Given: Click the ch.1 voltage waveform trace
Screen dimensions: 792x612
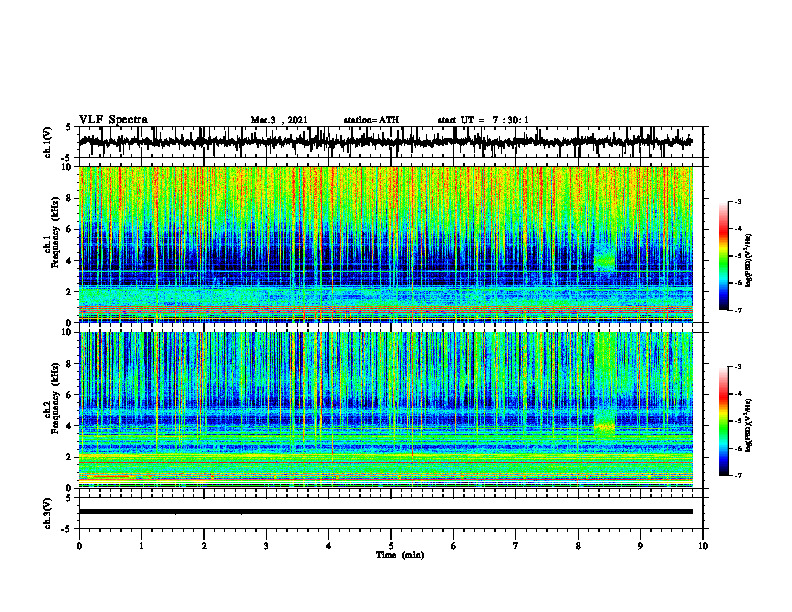Looking at the screenshot, I should pos(385,142).
